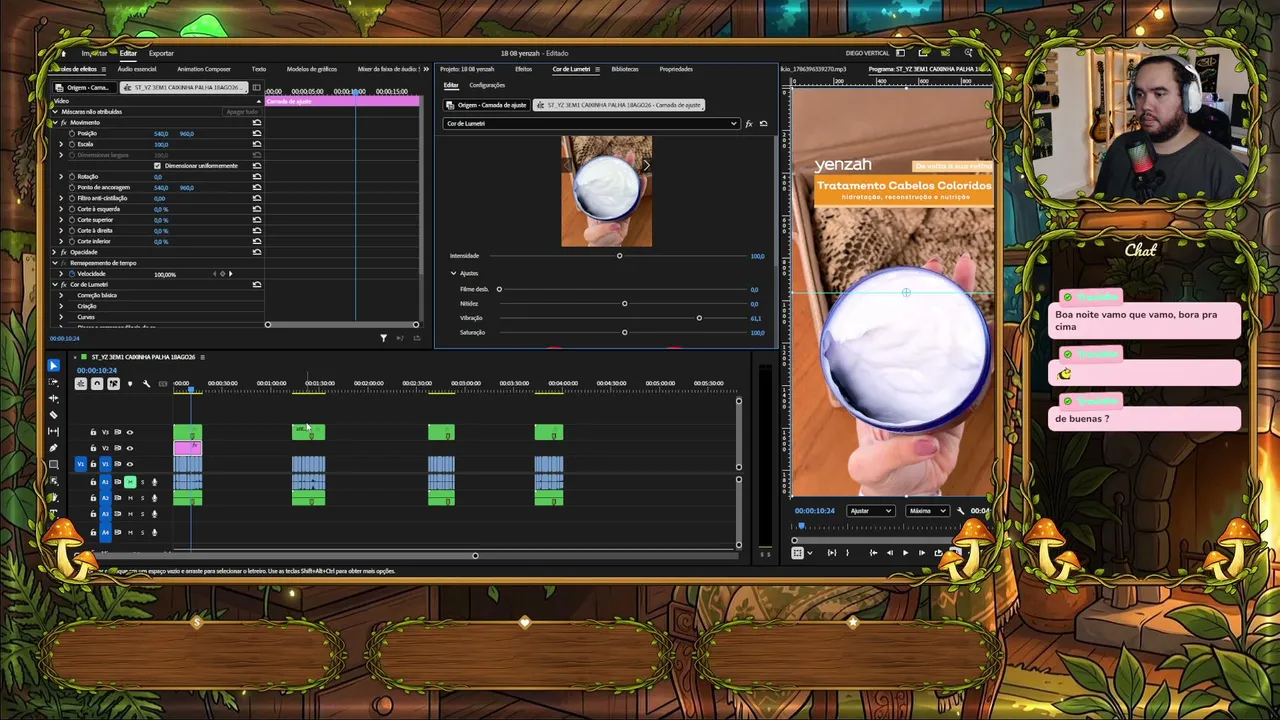
Task: Open the Cor de Lumetri effect dropdown
Action: 592,124
